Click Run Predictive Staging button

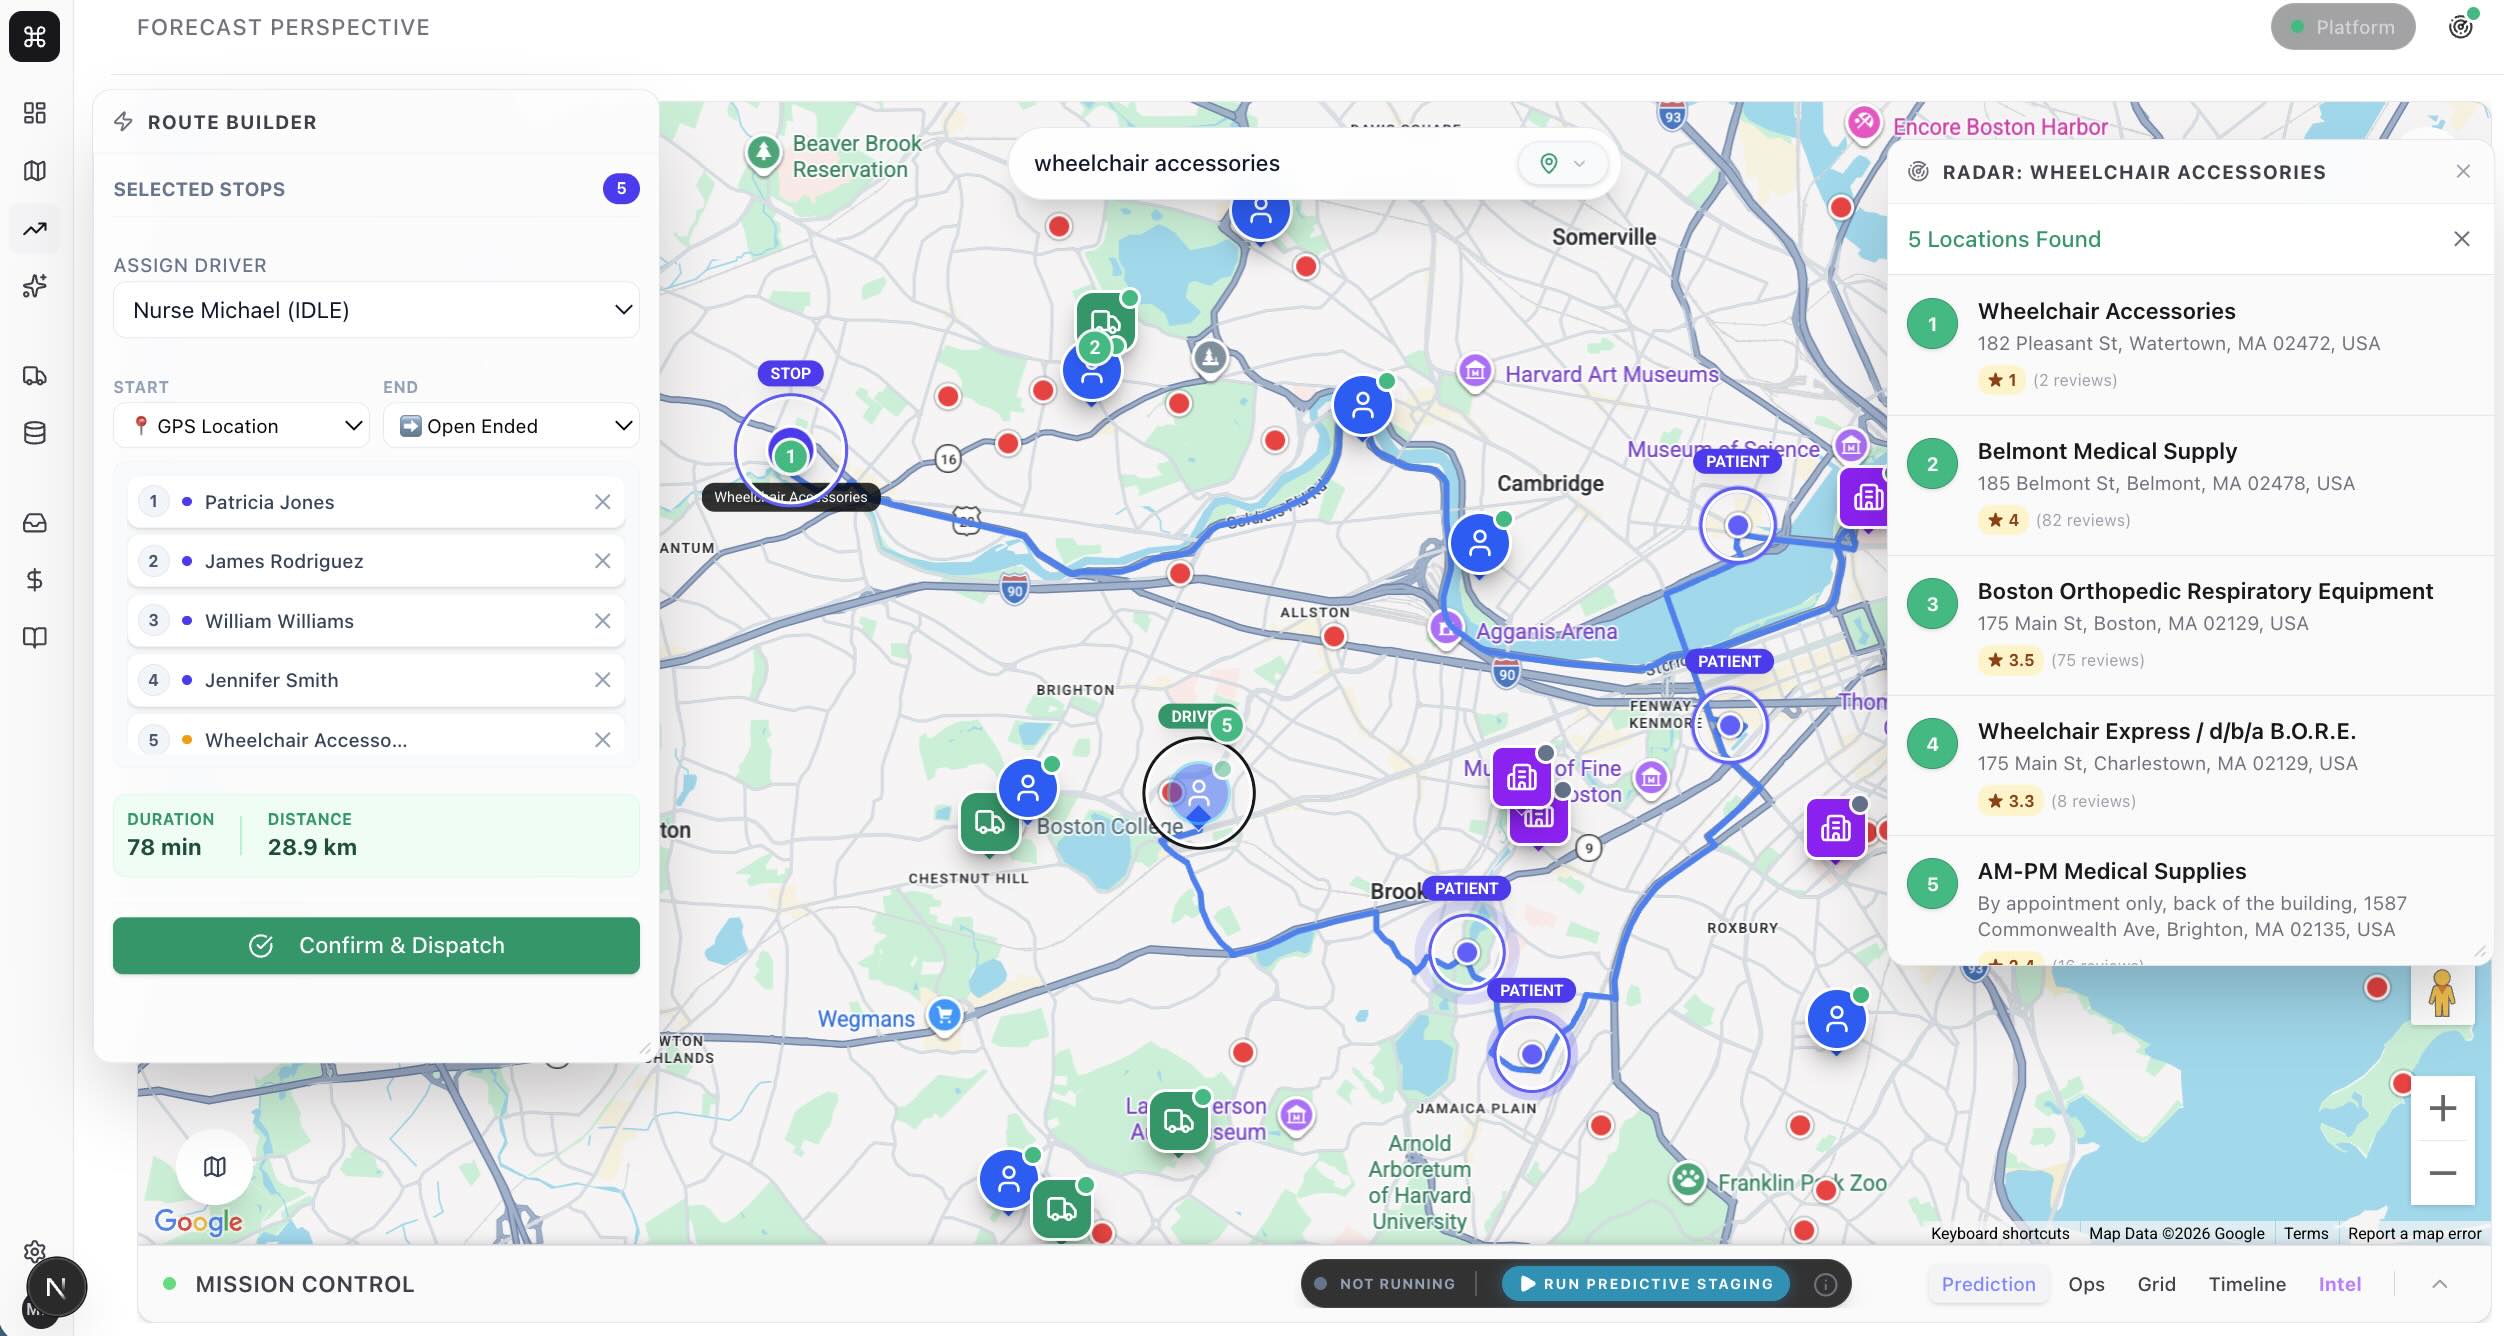[x=1645, y=1284]
